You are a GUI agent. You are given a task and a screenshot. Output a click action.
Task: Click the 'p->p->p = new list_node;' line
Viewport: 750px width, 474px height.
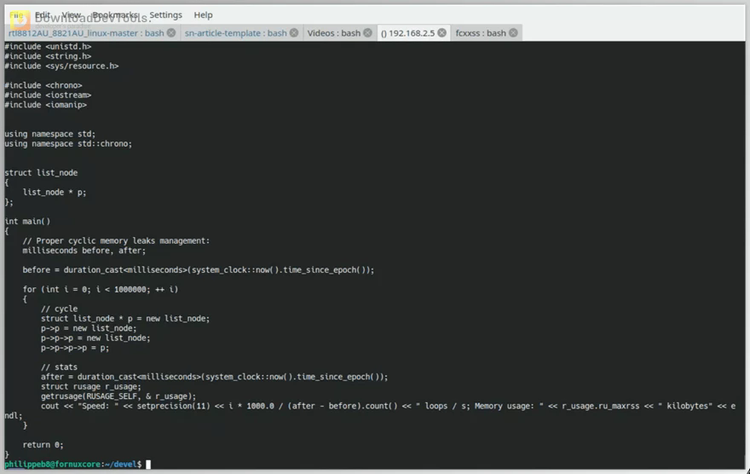(96, 338)
